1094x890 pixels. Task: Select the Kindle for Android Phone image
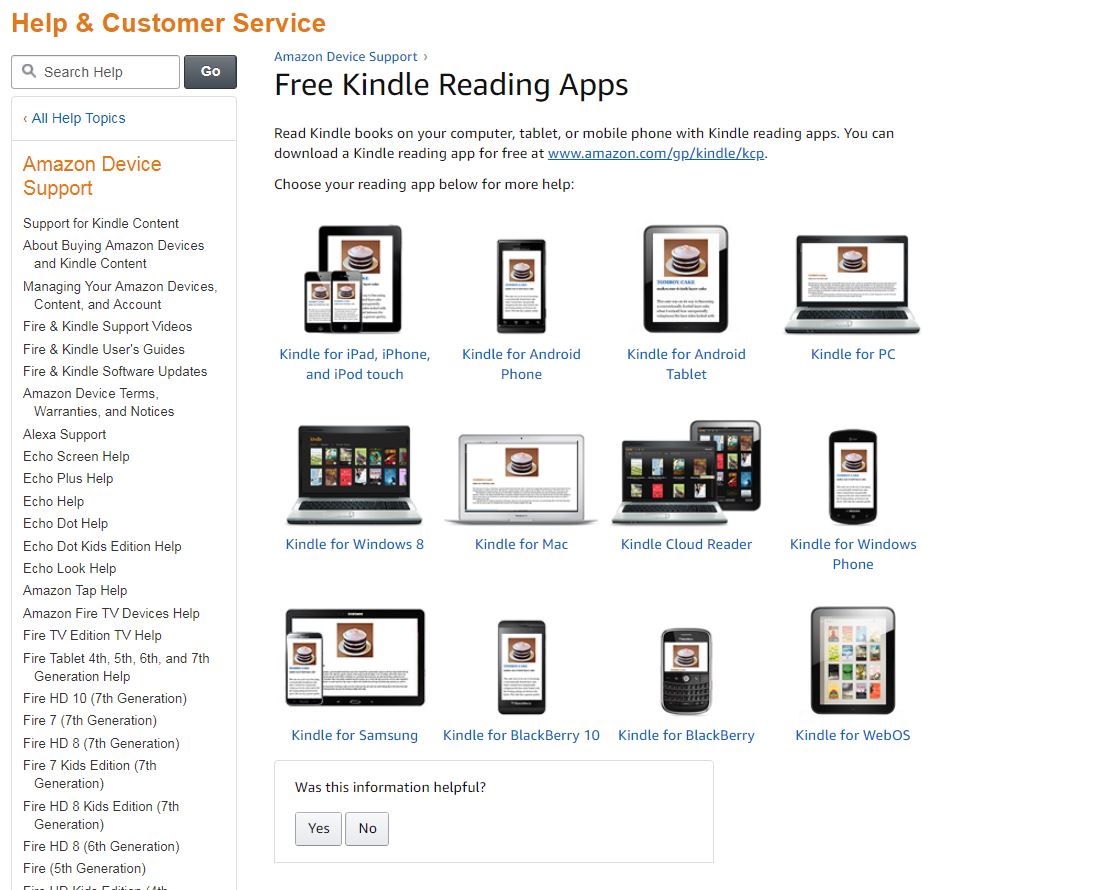521,286
